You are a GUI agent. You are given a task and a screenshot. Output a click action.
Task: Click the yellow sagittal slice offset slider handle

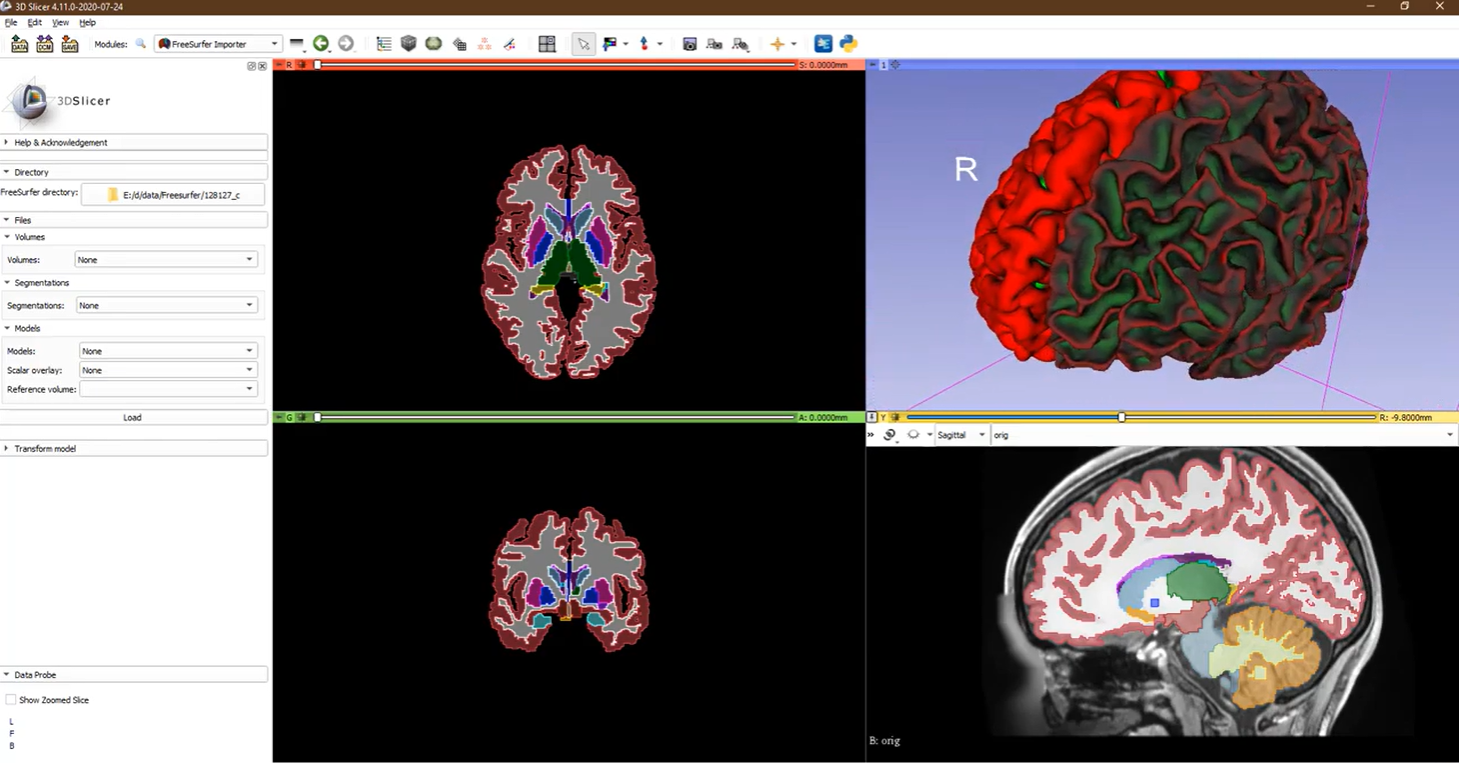click(1121, 417)
